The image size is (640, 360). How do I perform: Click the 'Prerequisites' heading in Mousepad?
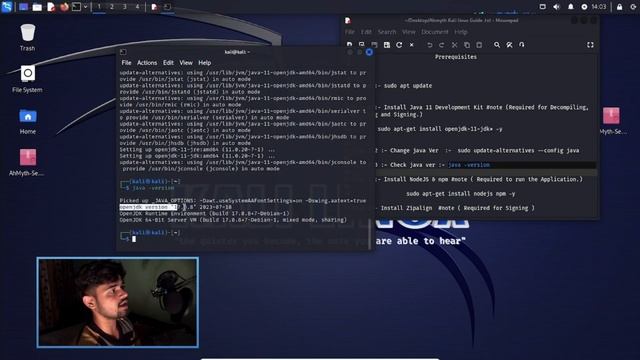point(456,57)
